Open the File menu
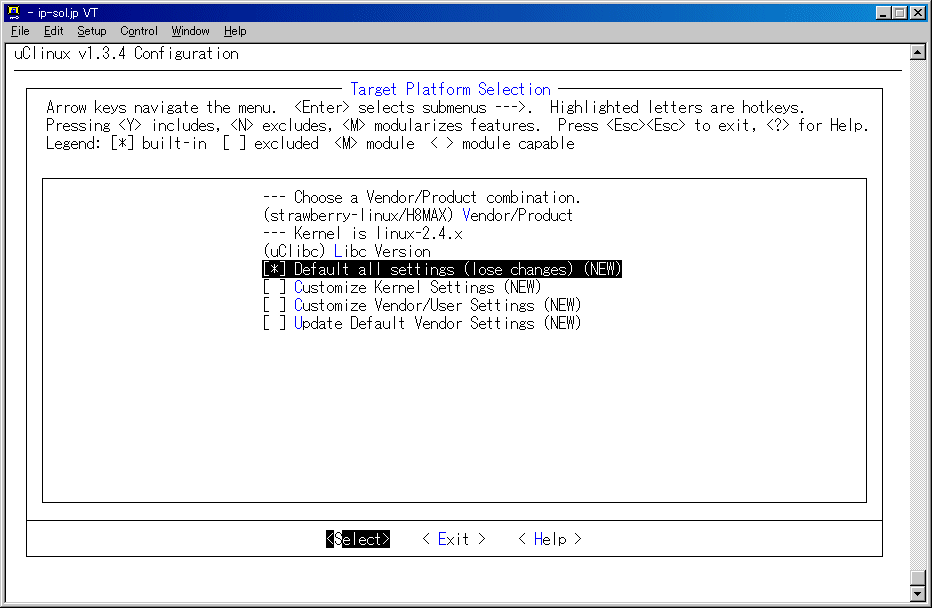 (x=20, y=31)
